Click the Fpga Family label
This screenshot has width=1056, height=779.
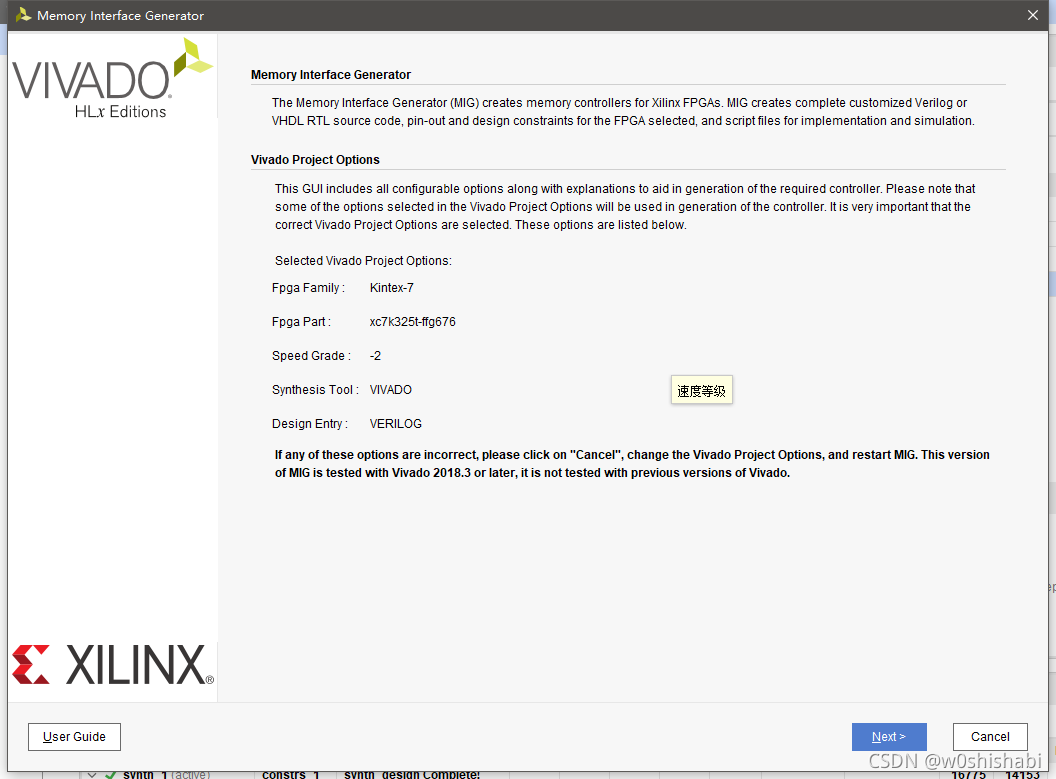[x=308, y=288]
